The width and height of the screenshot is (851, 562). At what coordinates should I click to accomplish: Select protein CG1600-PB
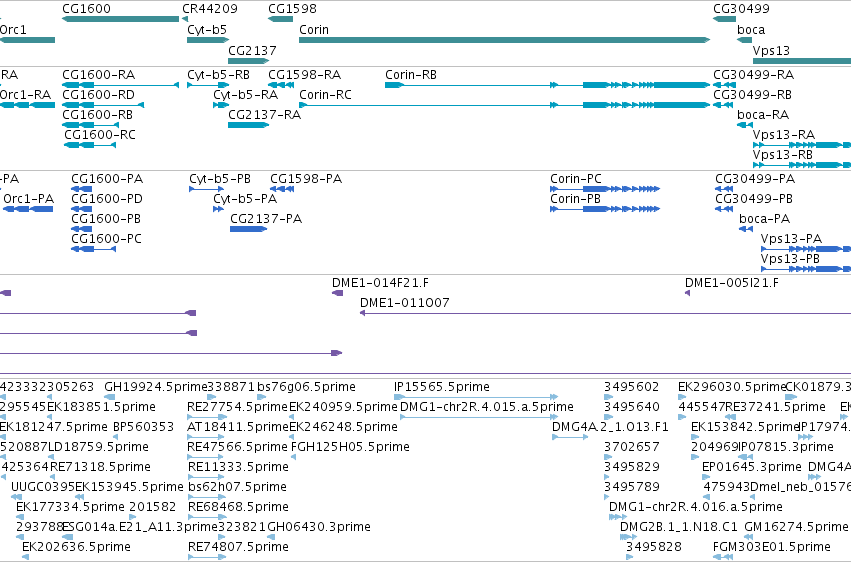[x=81, y=229]
